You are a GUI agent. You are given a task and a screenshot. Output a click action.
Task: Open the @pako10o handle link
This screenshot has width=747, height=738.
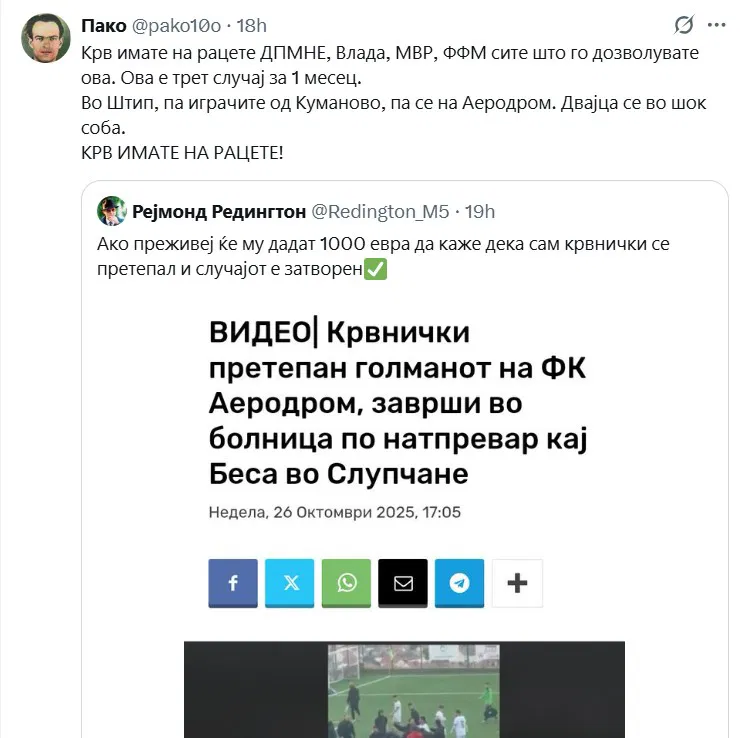coord(176,26)
